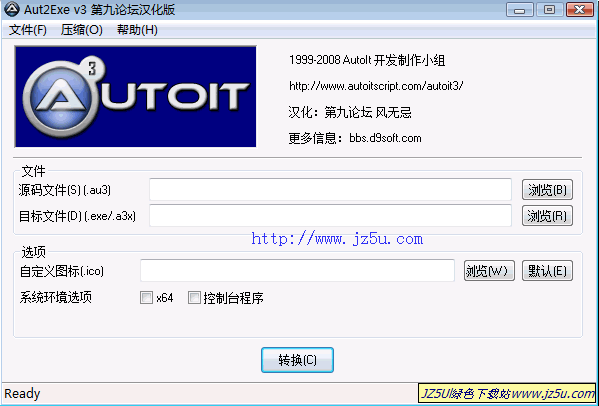The width and height of the screenshot is (599, 406).
Task: Click the bbs.d9soft.com info text
Action: [385, 138]
